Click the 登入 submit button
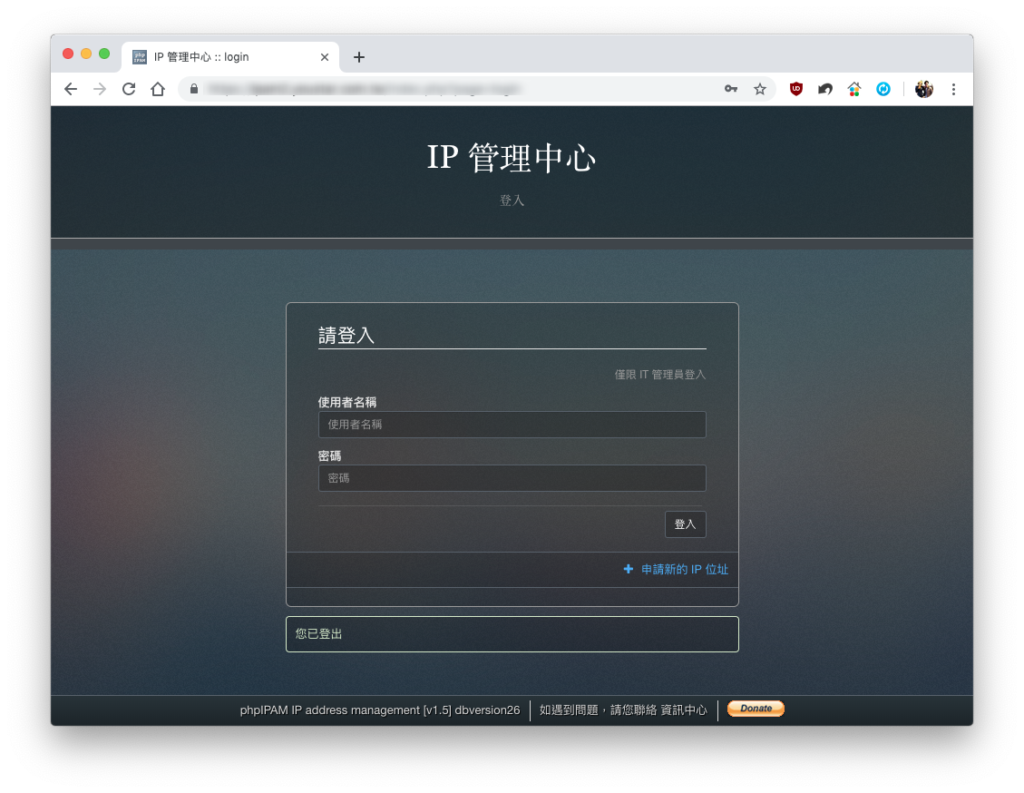Screen dimensions: 1024x793 click(x=685, y=524)
